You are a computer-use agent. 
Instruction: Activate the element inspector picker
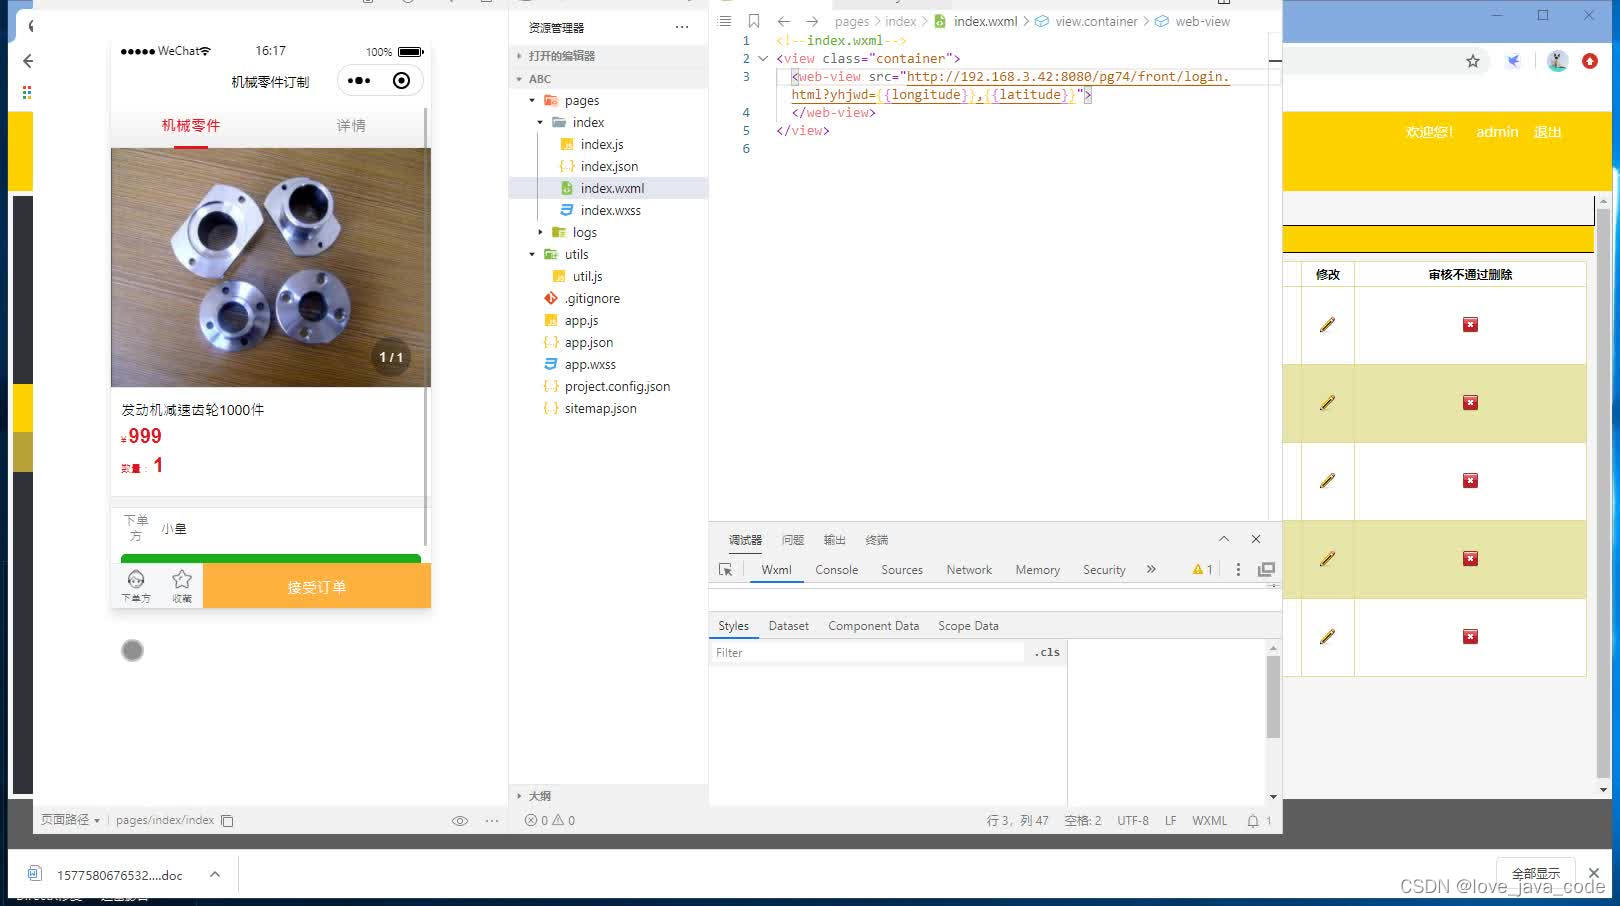coord(726,570)
